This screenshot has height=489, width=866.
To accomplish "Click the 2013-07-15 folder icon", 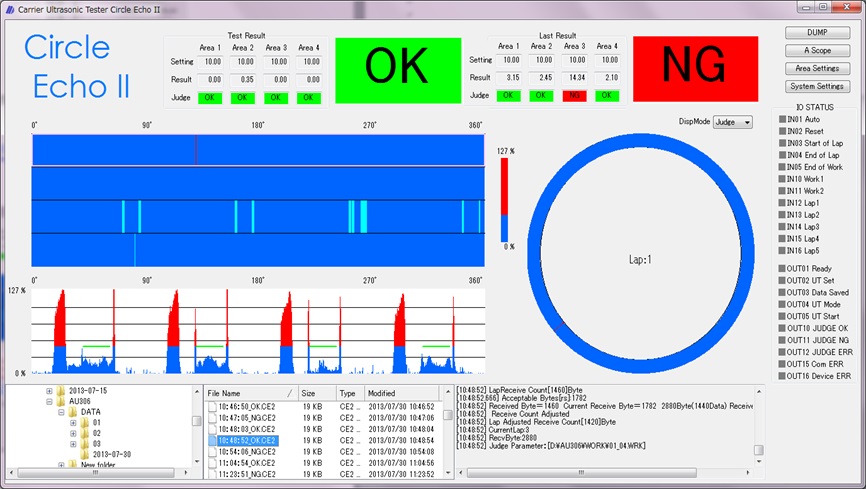I will (x=61, y=391).
